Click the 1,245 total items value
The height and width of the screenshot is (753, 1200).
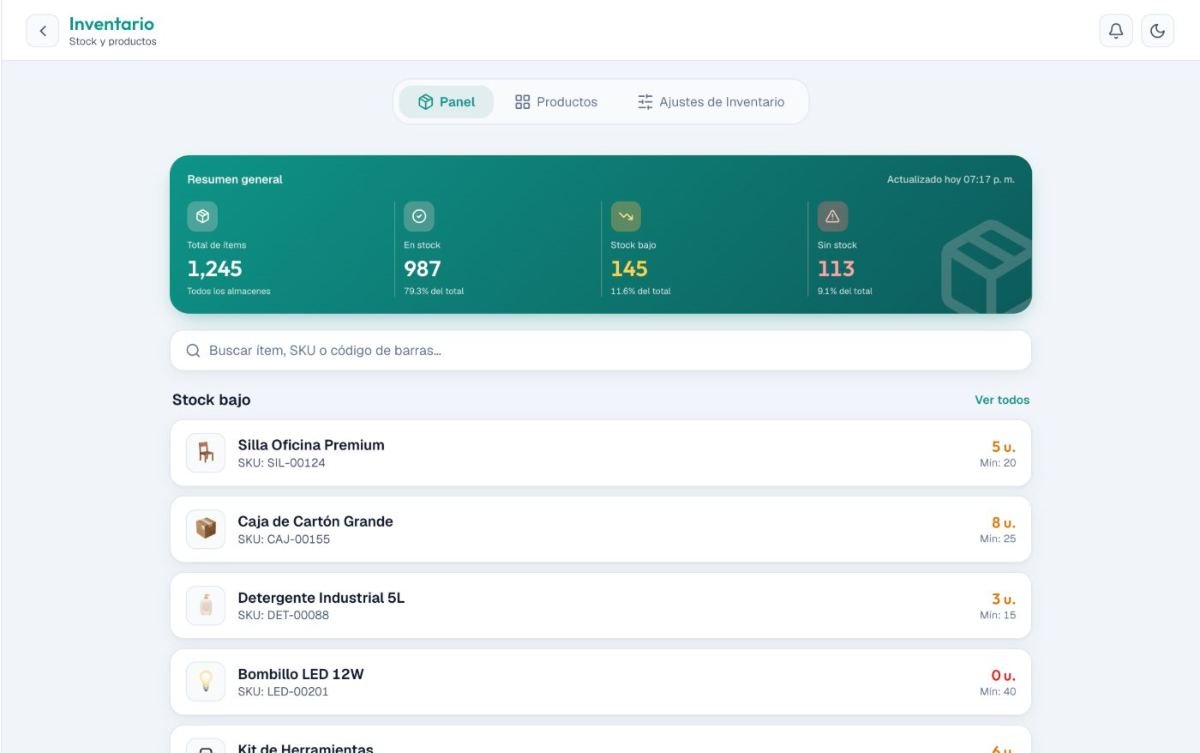tap(215, 269)
